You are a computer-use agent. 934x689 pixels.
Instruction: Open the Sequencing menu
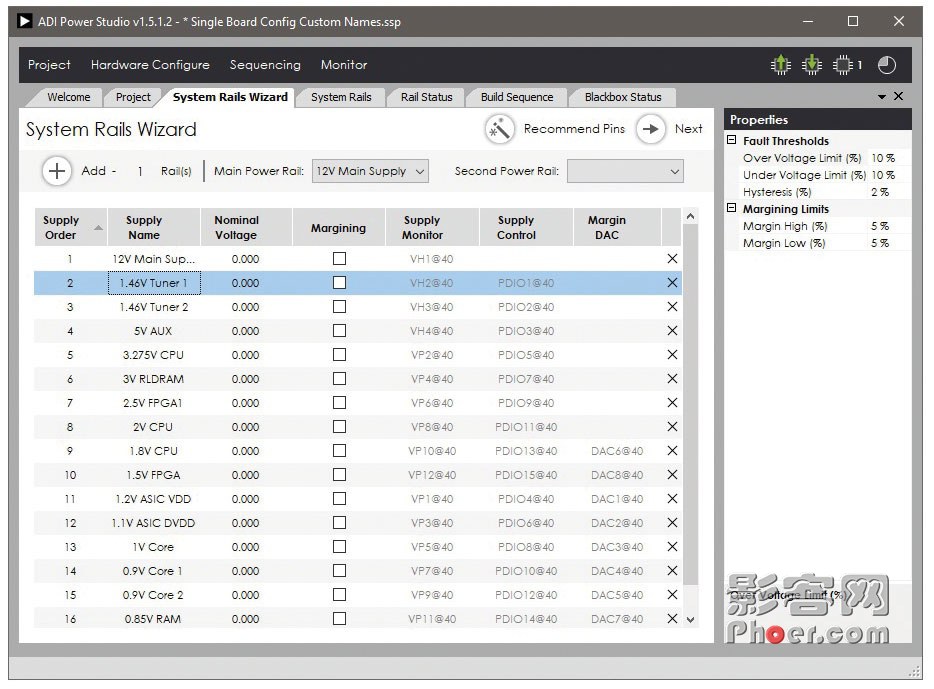[265, 64]
